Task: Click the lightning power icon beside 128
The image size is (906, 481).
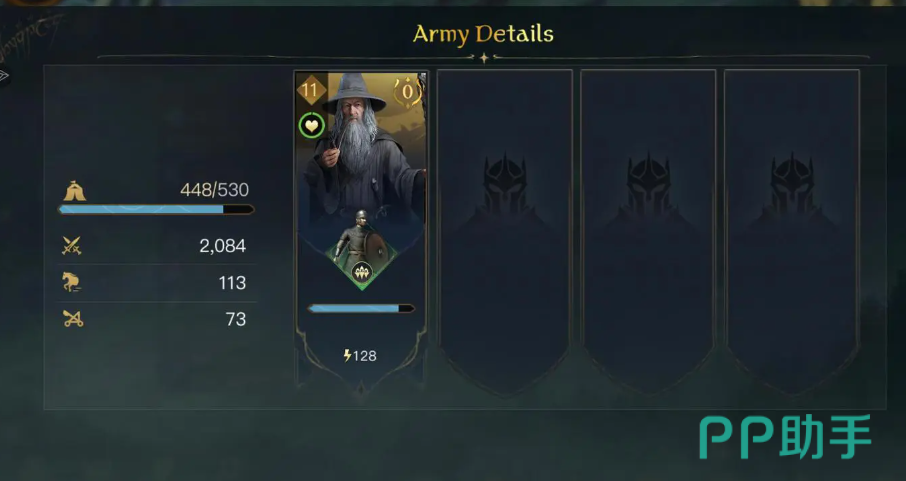Action: pyautogui.click(x=347, y=356)
